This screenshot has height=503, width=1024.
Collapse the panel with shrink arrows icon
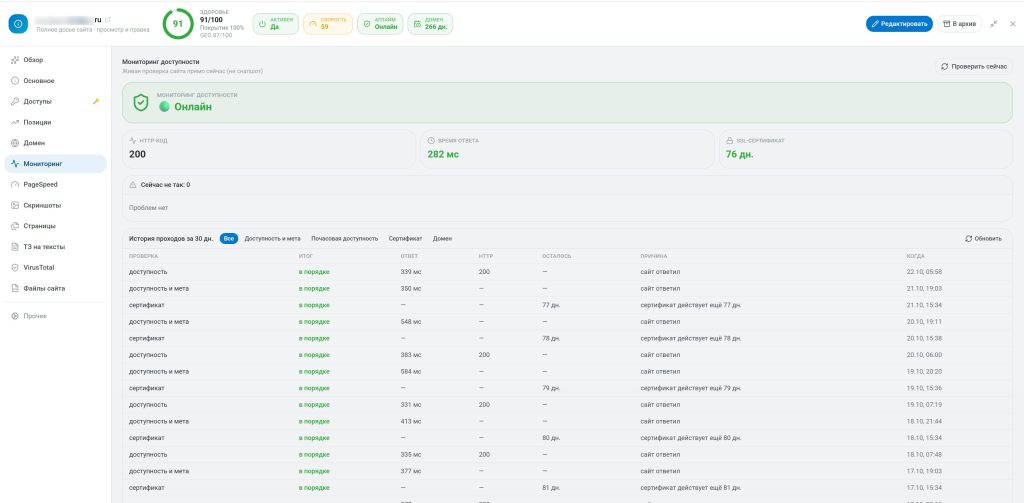[993, 24]
